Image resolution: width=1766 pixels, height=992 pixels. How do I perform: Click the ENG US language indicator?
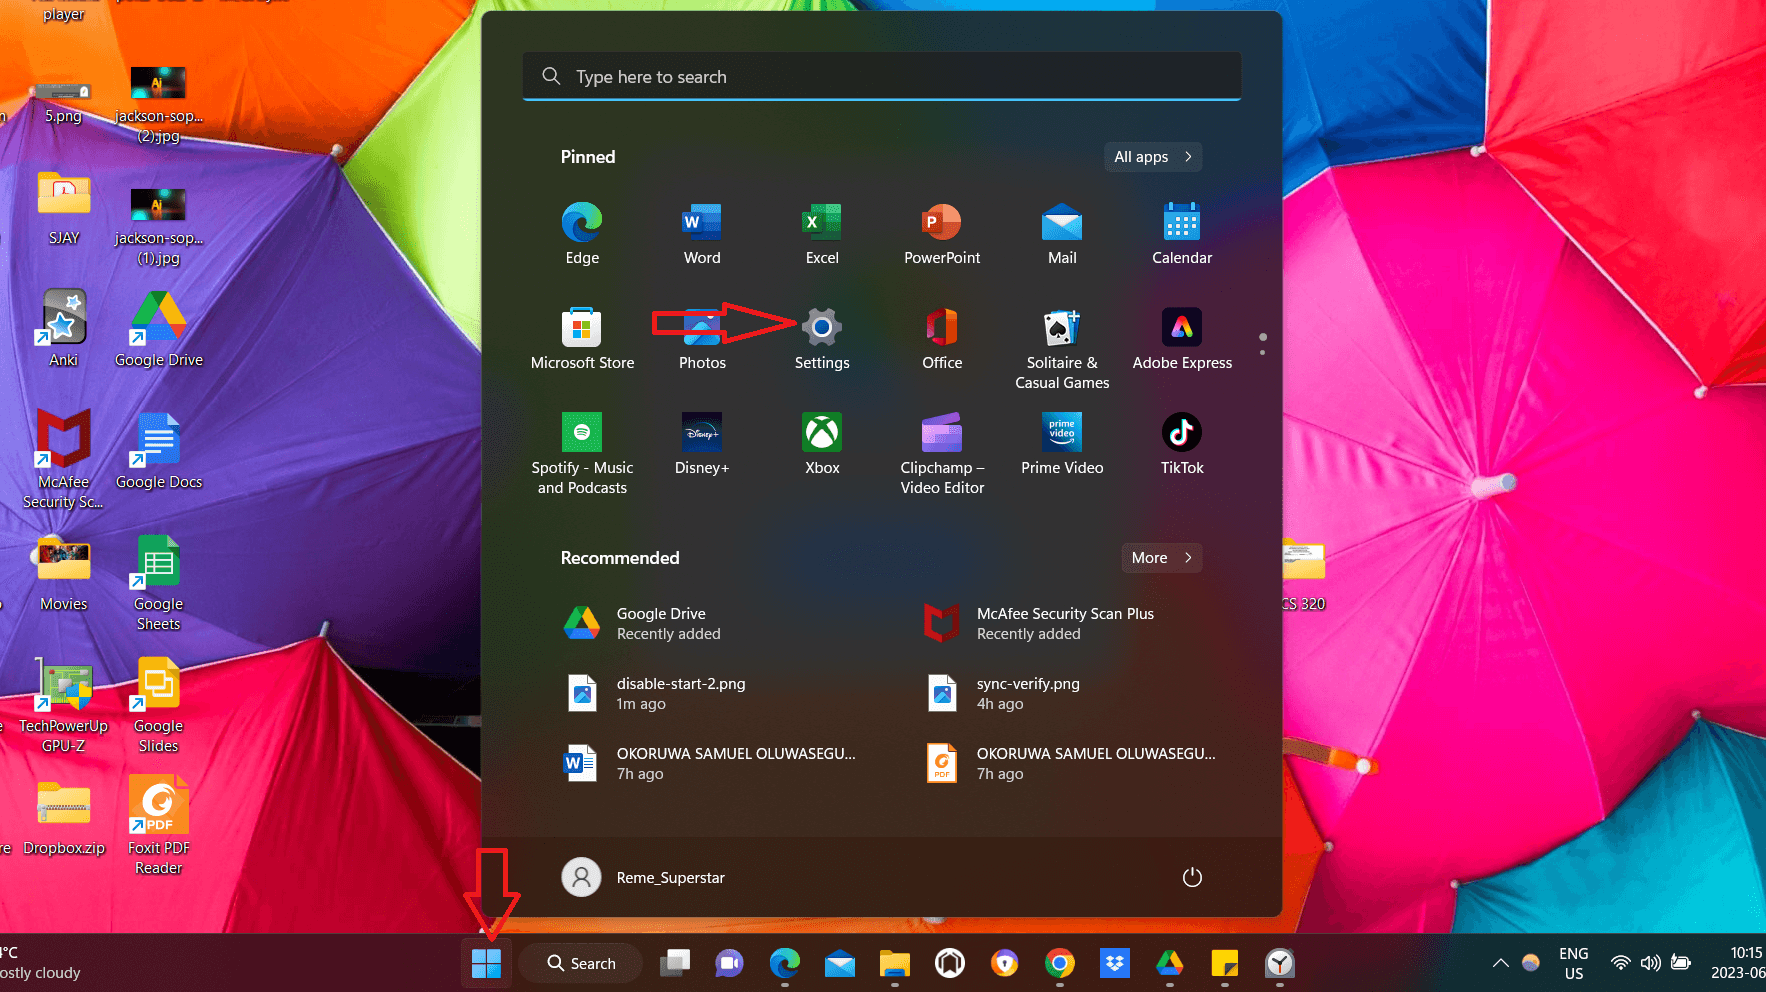1574,963
